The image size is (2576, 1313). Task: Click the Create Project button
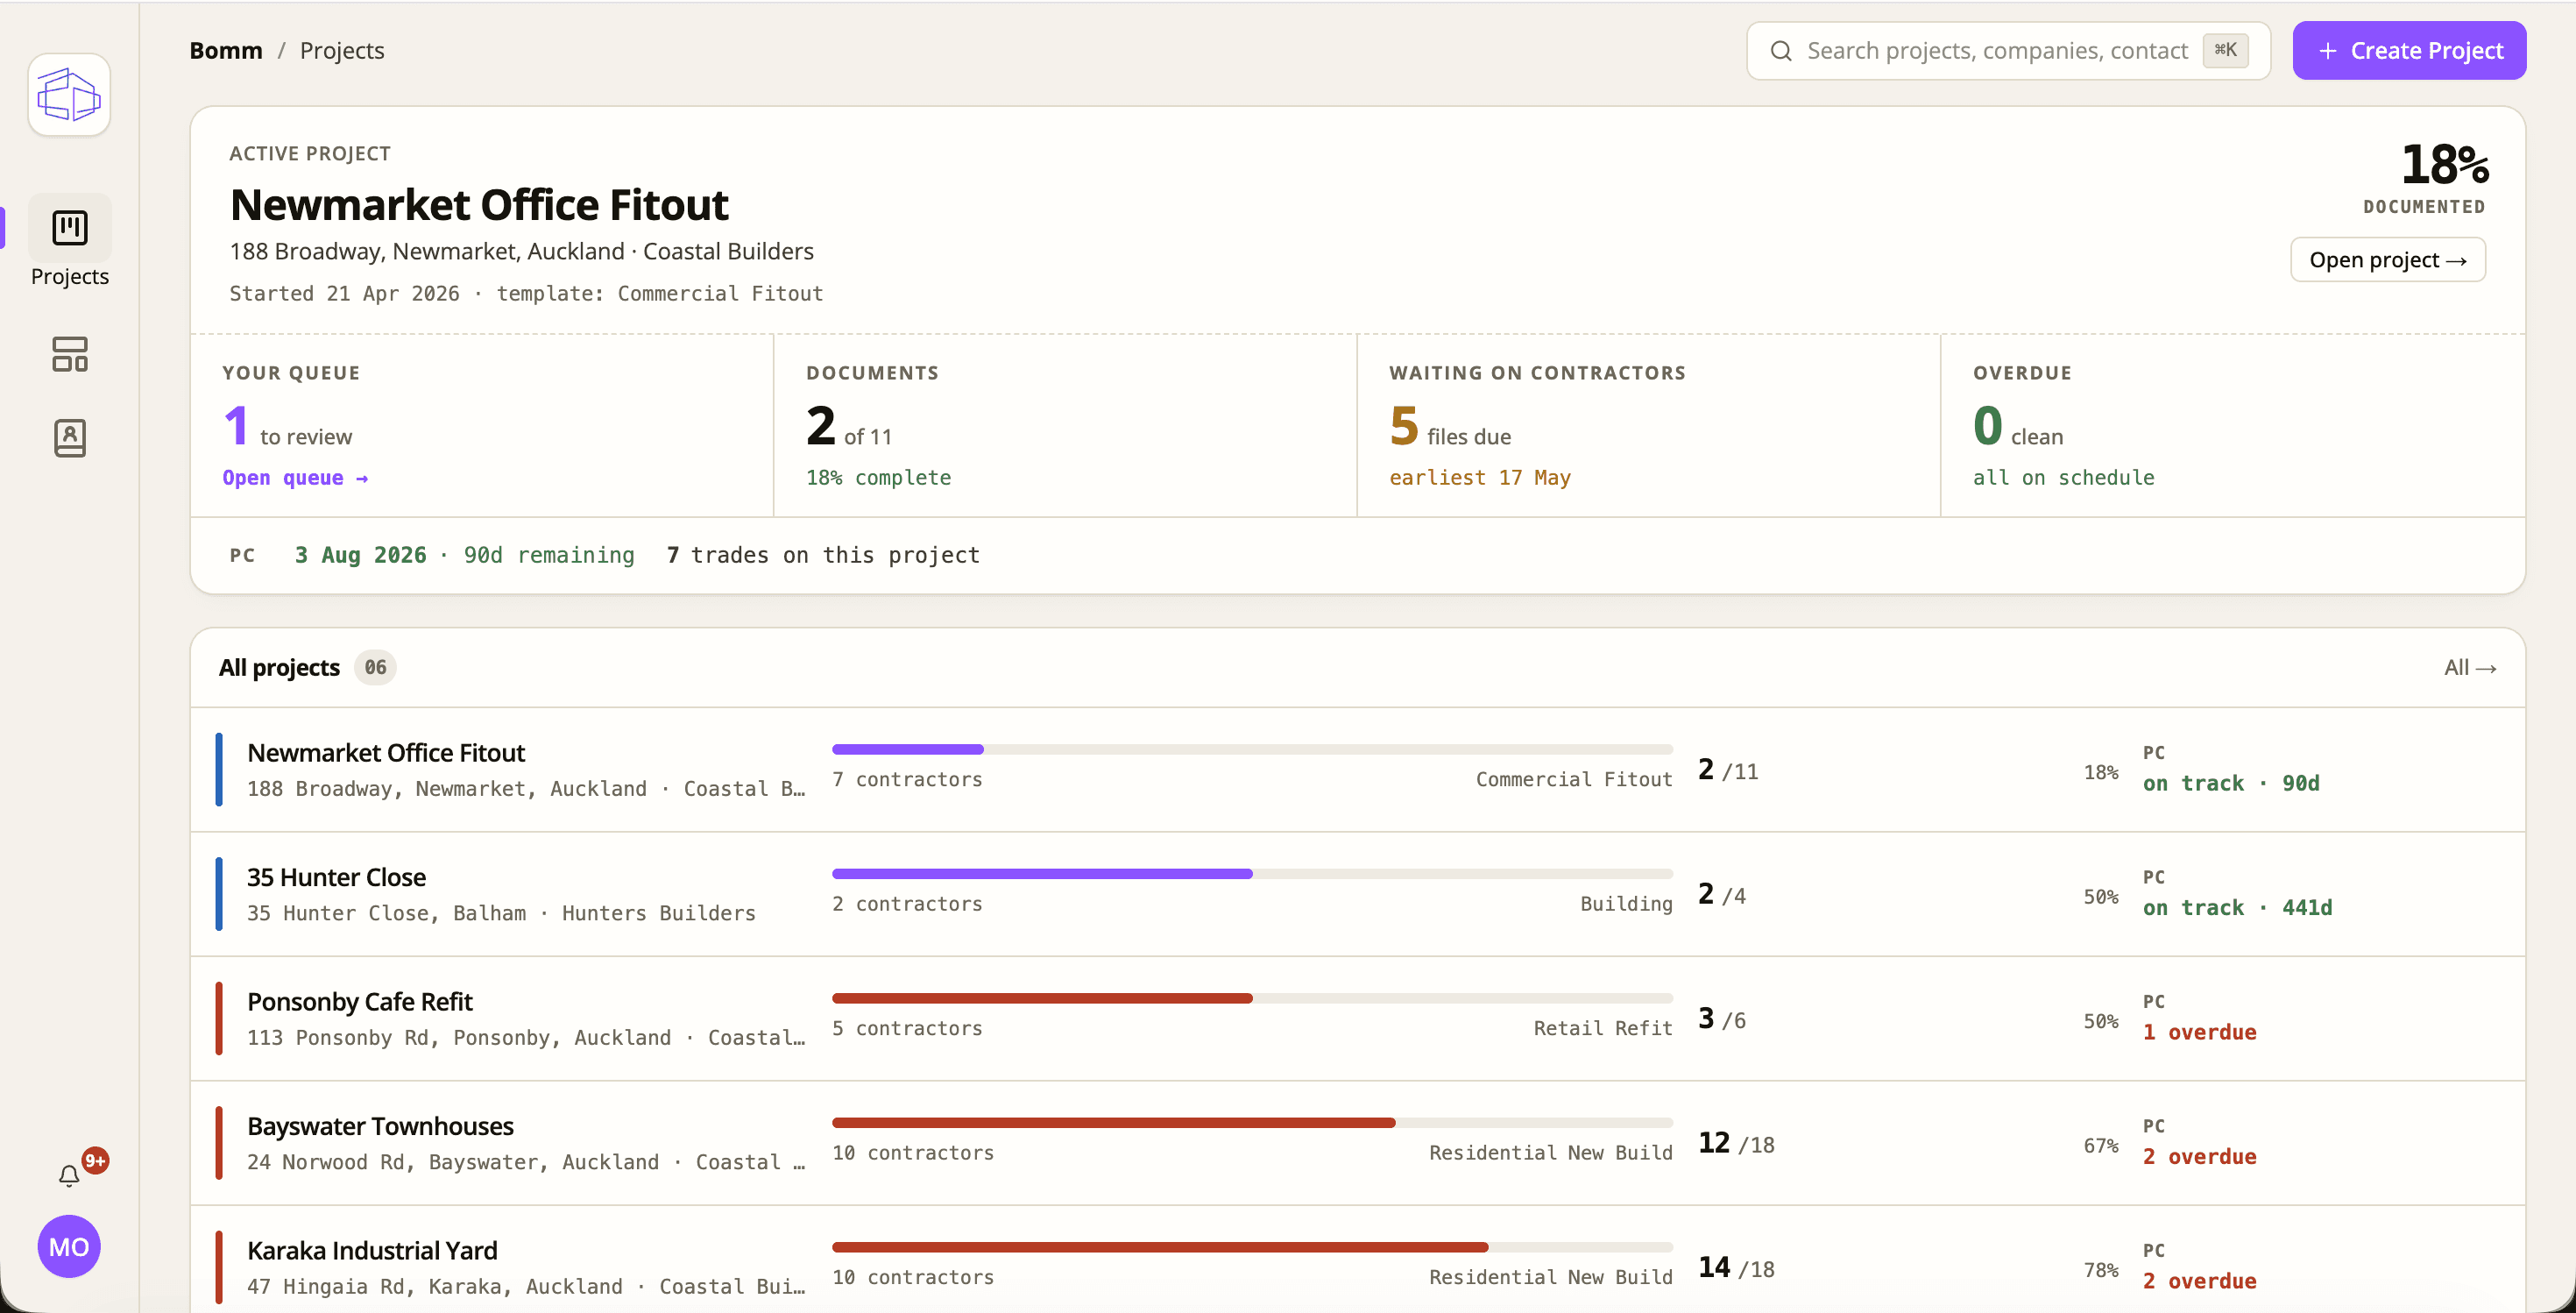[x=2409, y=50]
